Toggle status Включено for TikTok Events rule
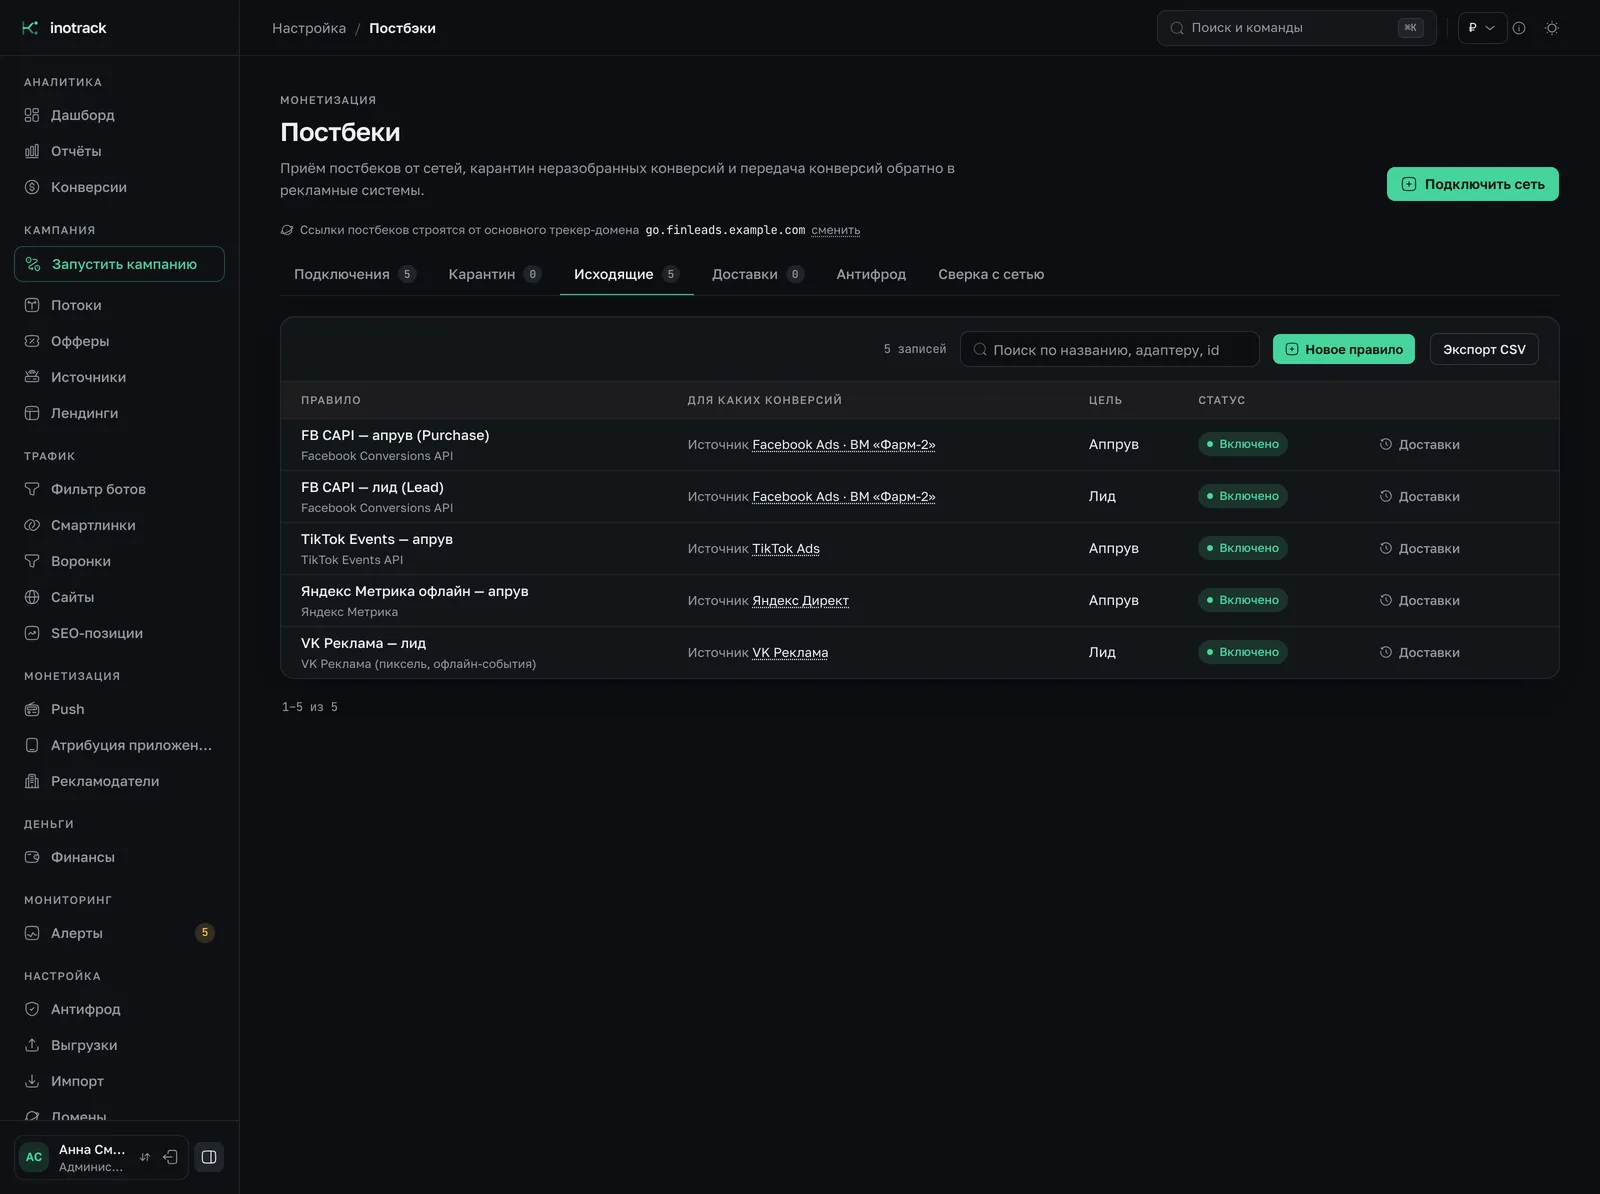 [1243, 548]
